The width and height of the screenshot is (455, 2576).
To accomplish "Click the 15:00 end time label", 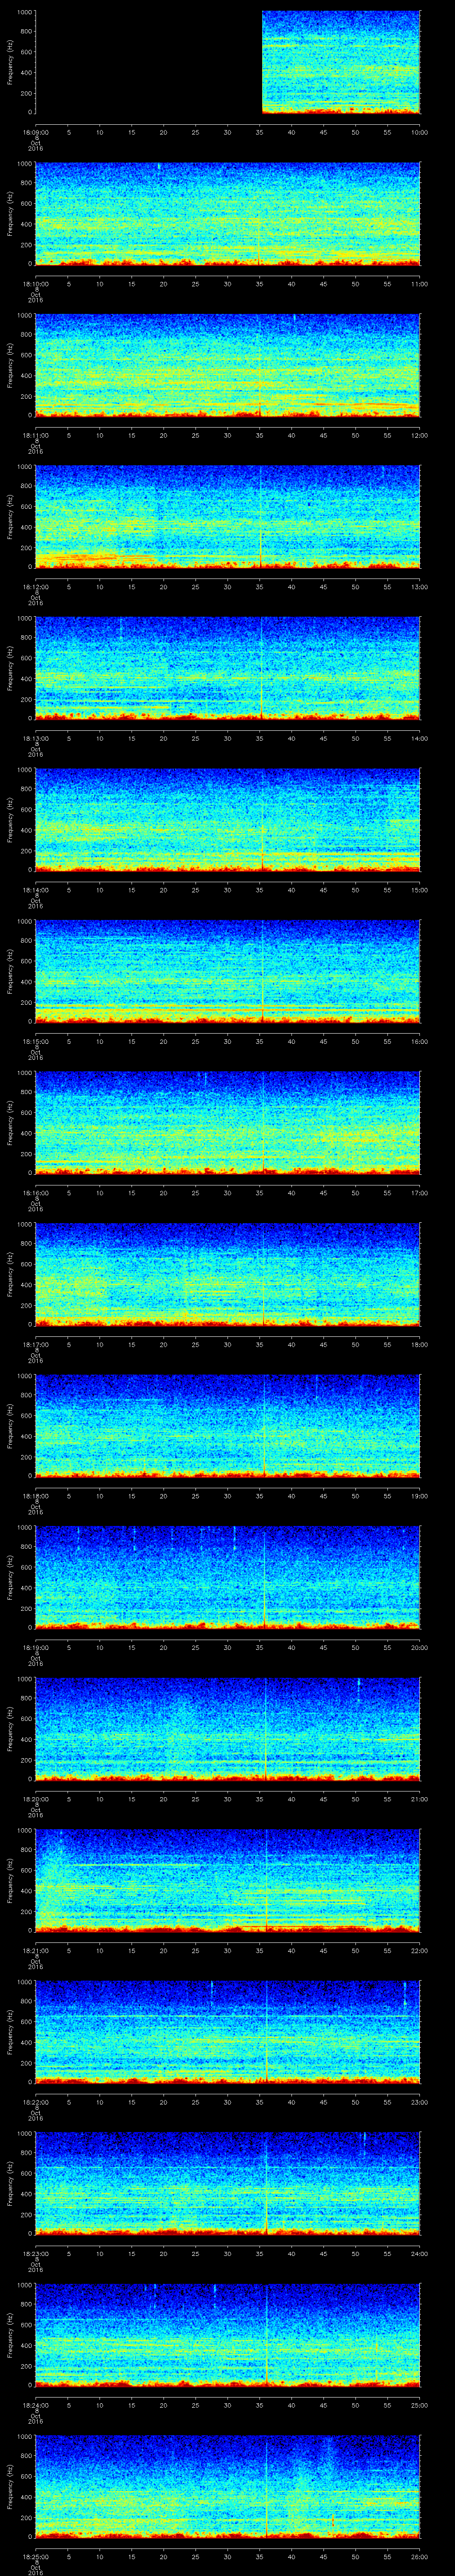I will pos(419,890).
